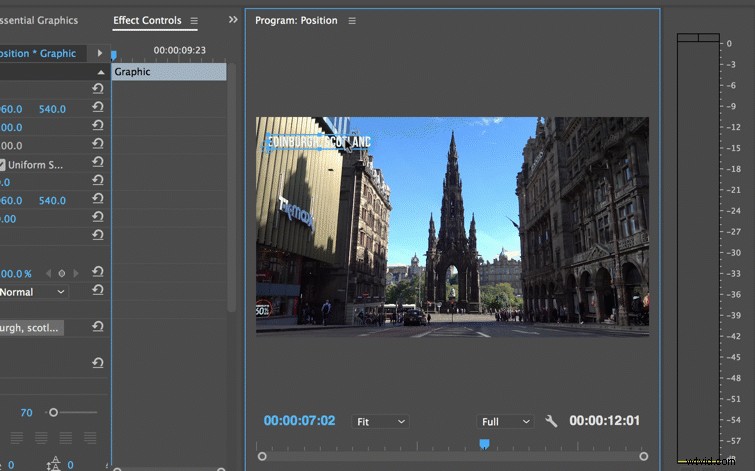Open the Full playback resolution dropdown
This screenshot has width=755, height=471.
click(x=505, y=422)
